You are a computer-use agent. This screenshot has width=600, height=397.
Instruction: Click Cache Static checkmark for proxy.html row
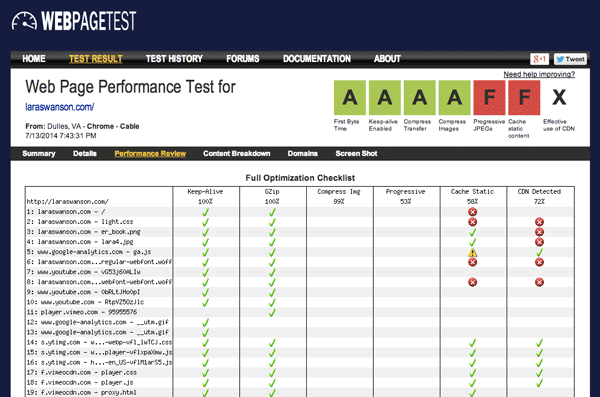(473, 392)
